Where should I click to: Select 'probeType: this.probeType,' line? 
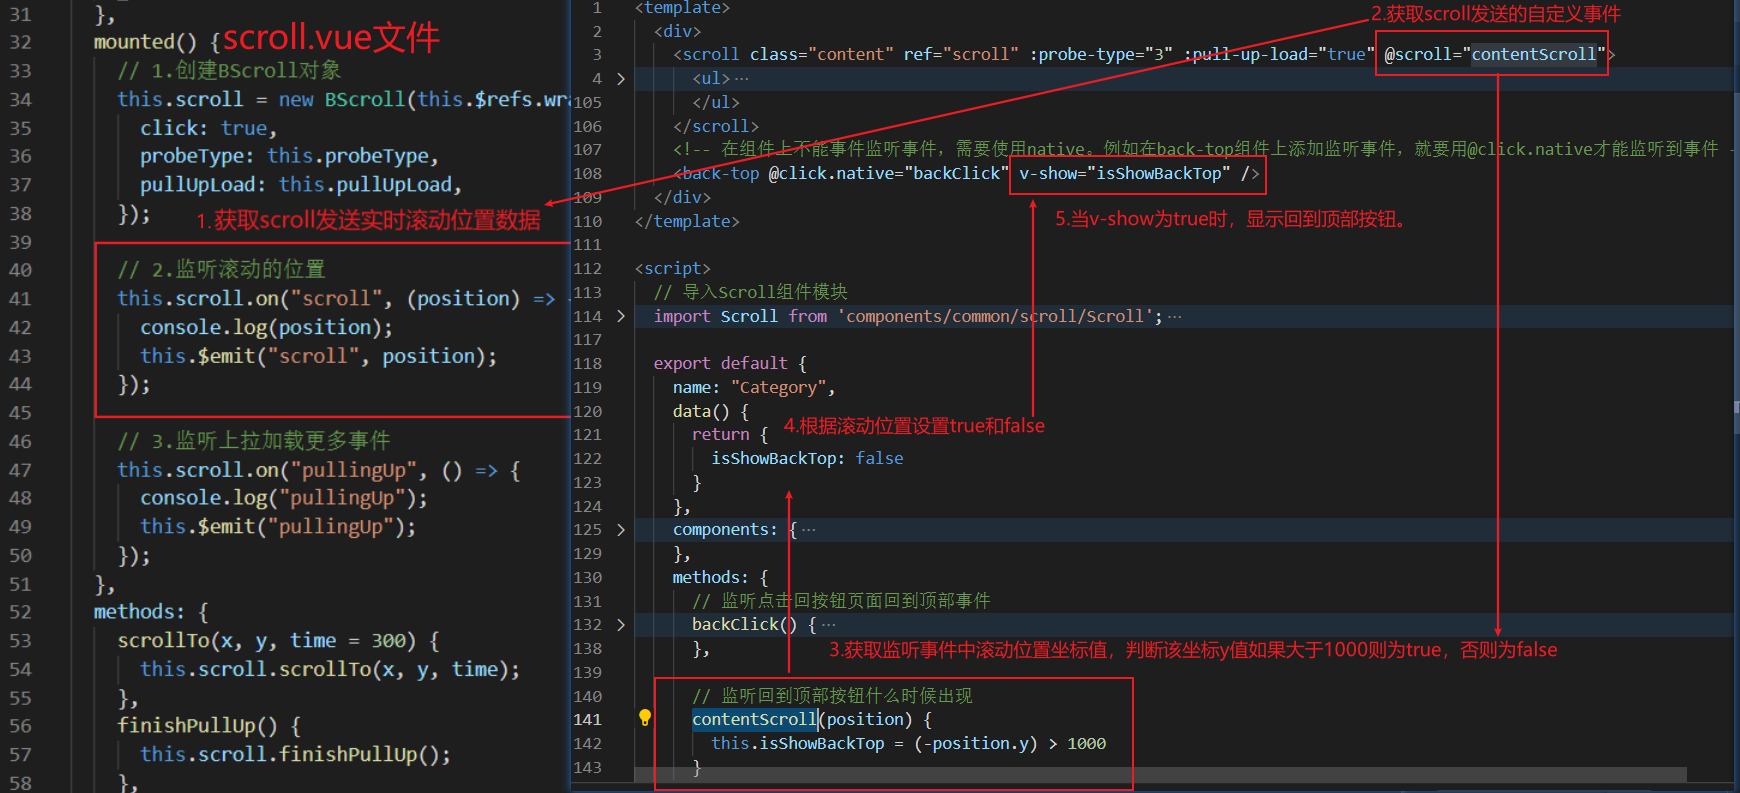[x=289, y=156]
